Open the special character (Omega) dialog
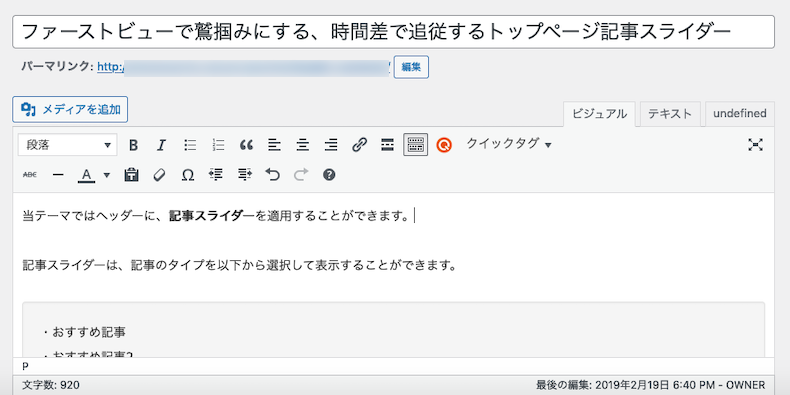The height and width of the screenshot is (395, 790). point(187,175)
